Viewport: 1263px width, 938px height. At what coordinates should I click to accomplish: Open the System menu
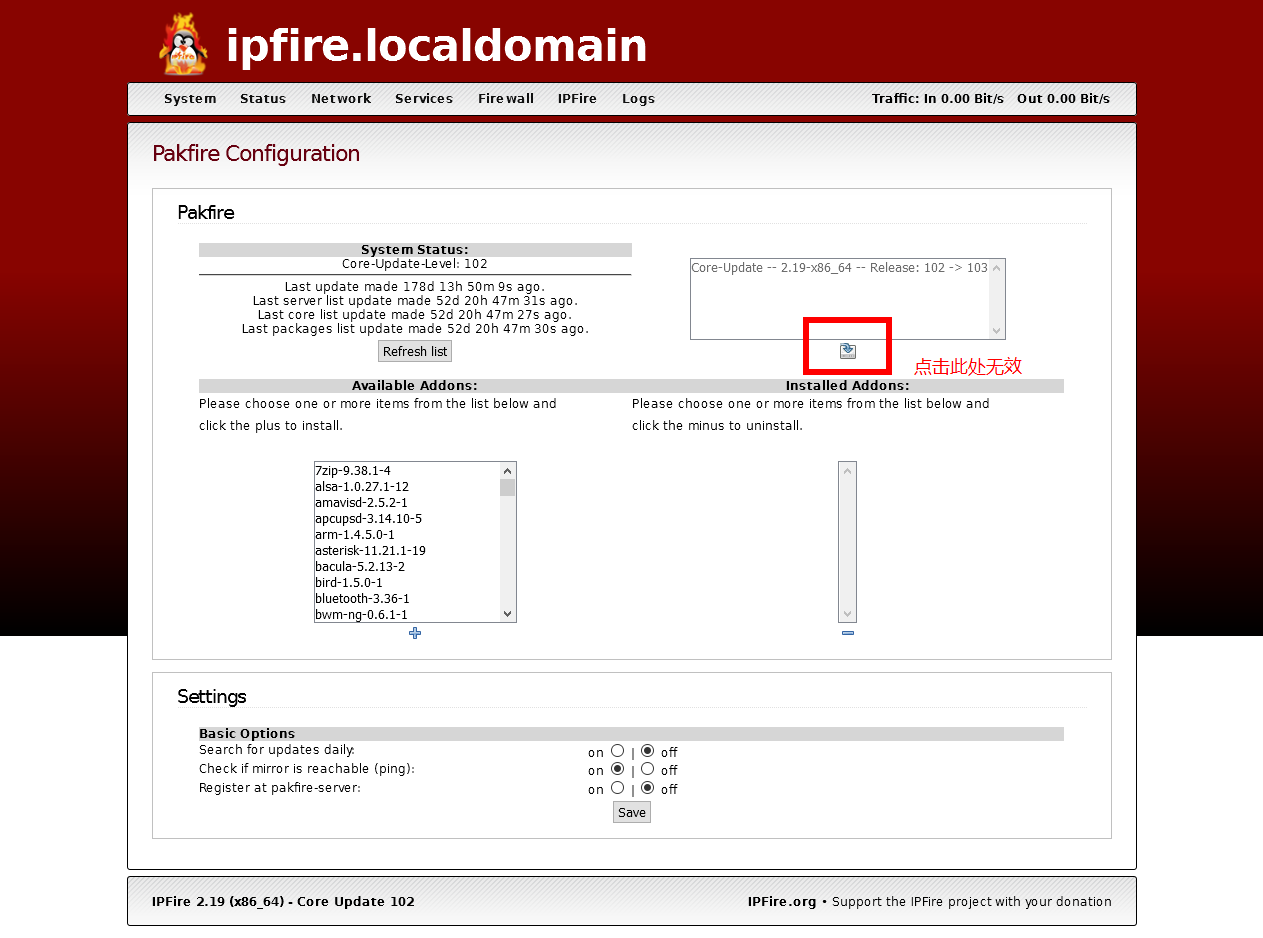(x=190, y=99)
